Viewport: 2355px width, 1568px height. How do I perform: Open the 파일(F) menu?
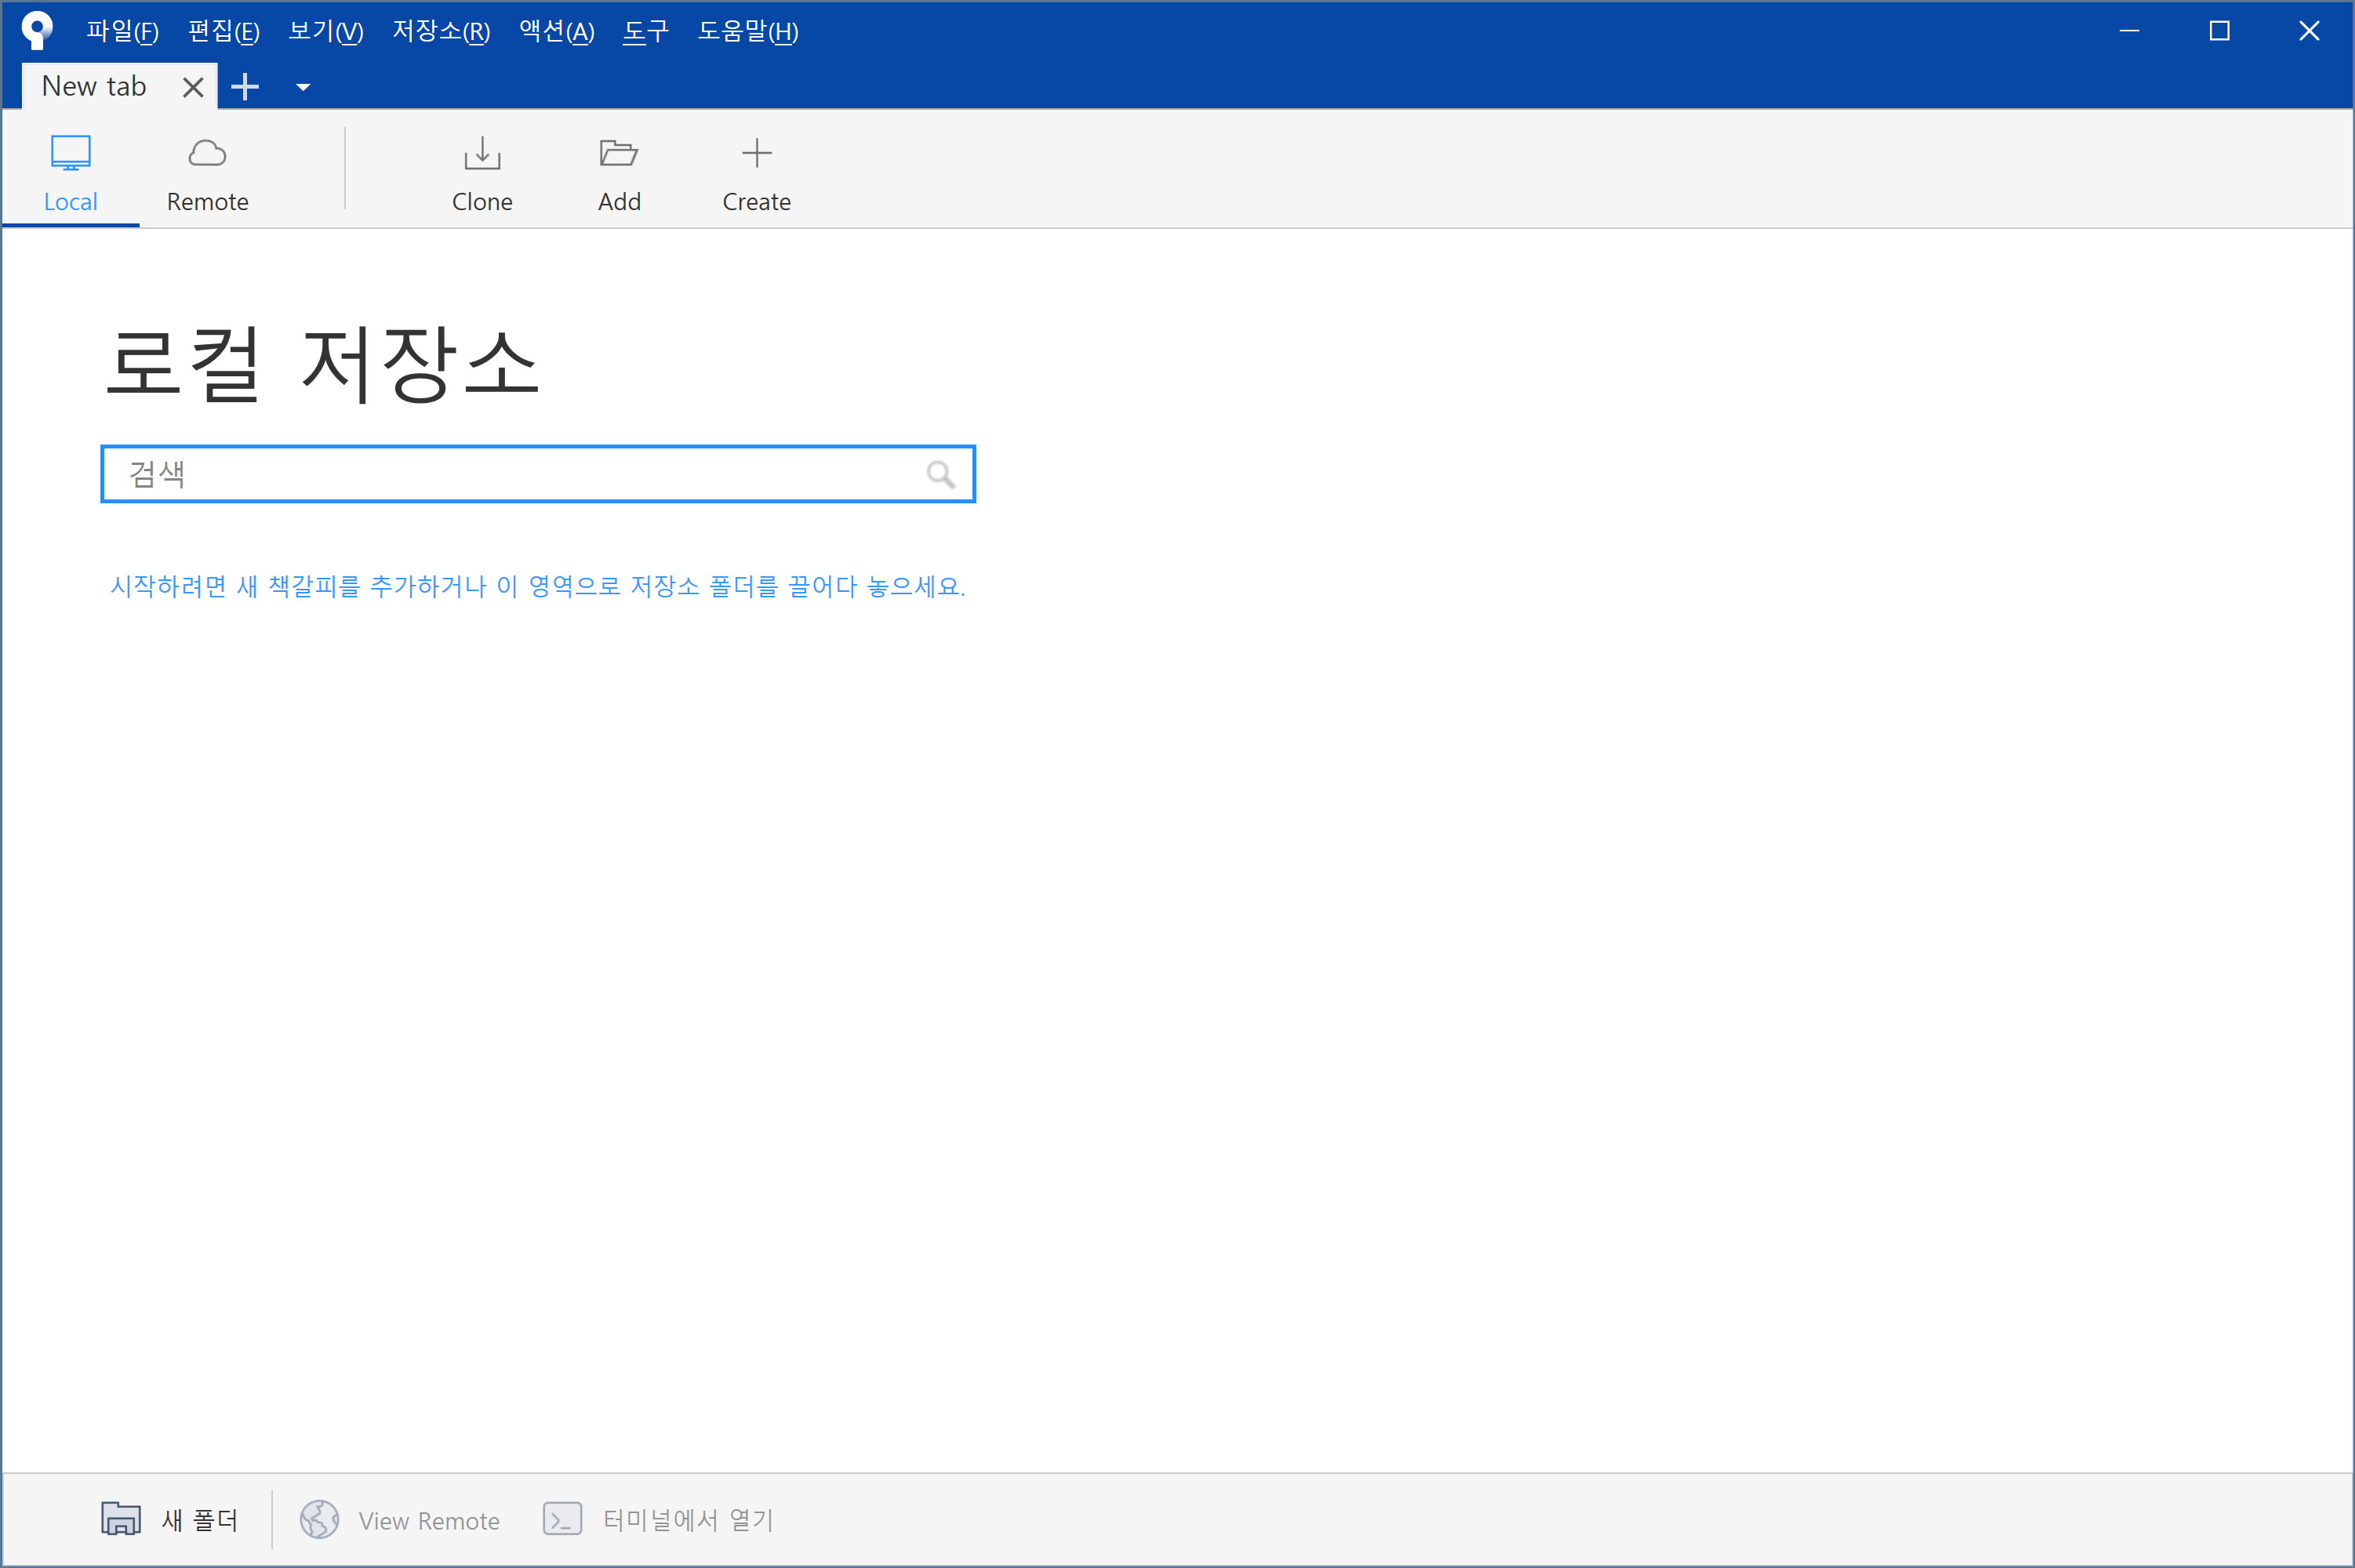click(x=122, y=31)
